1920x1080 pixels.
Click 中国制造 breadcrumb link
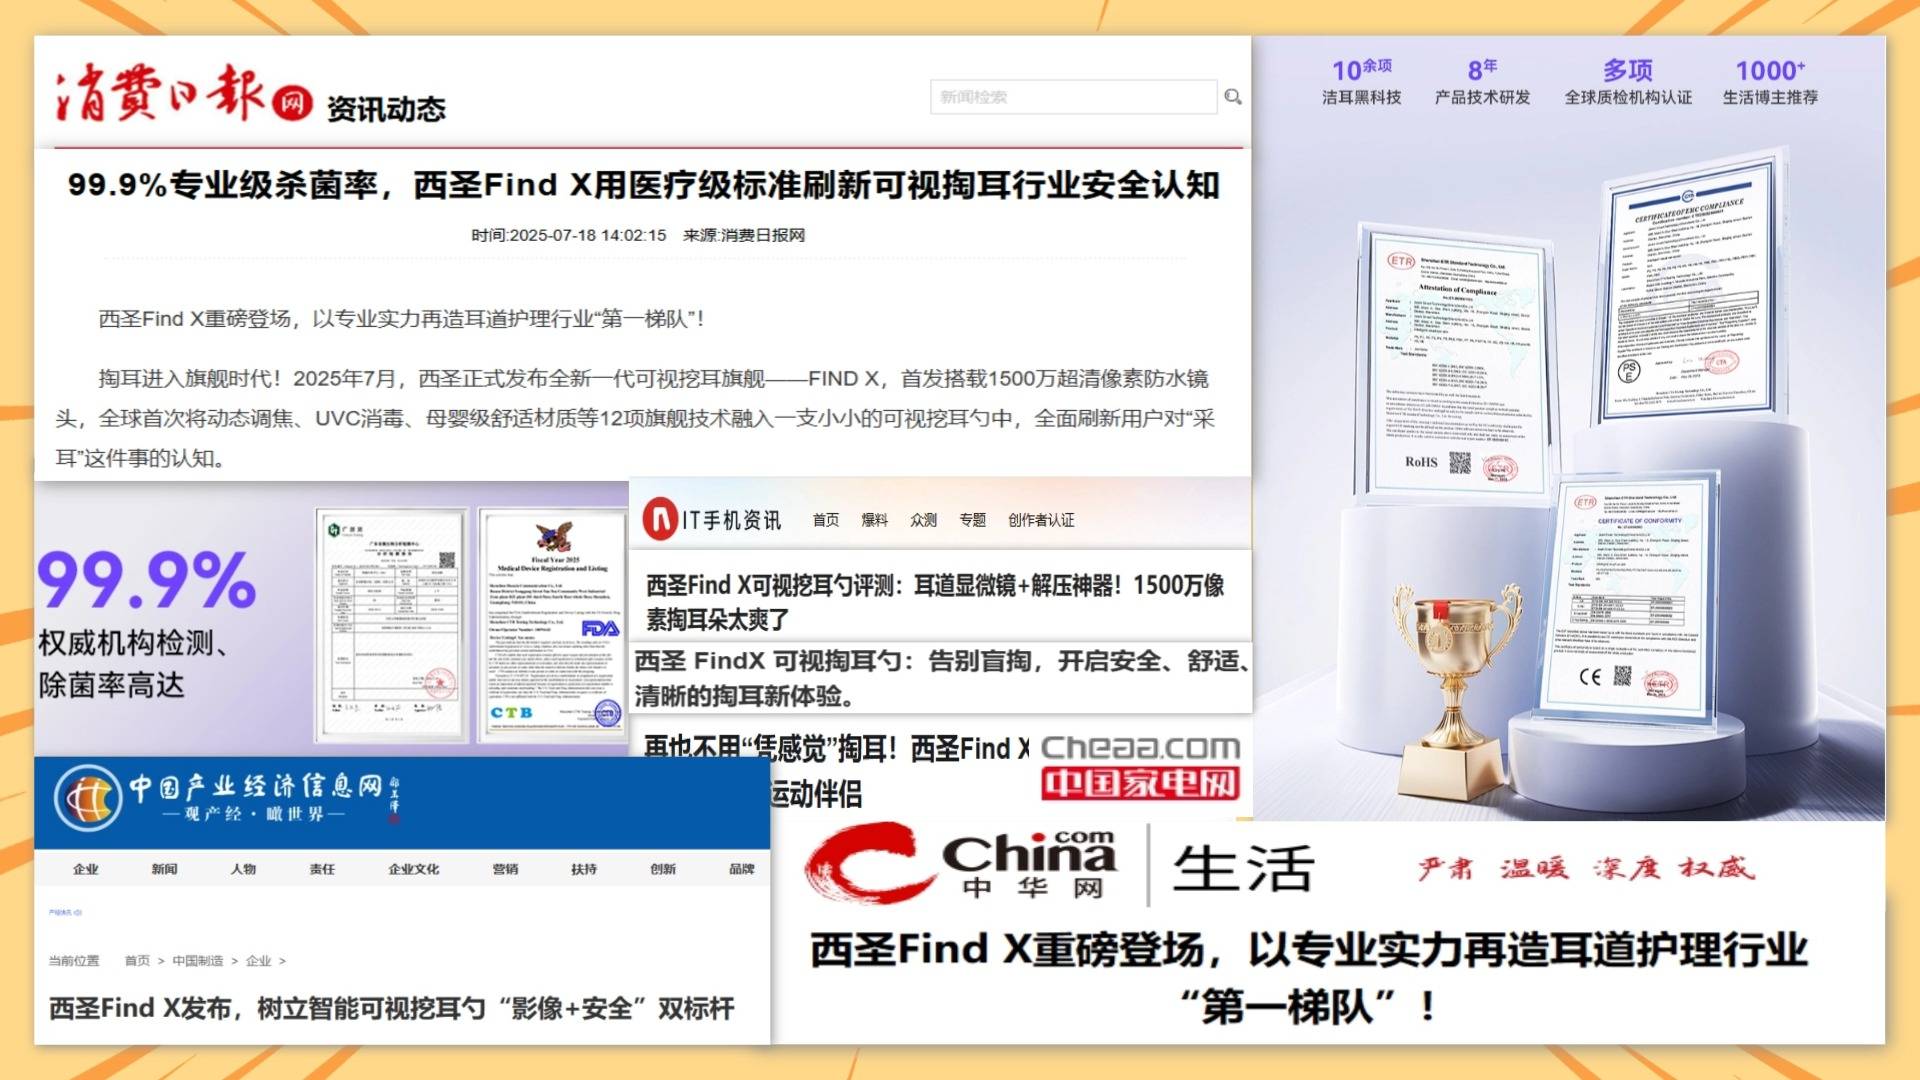point(197,961)
